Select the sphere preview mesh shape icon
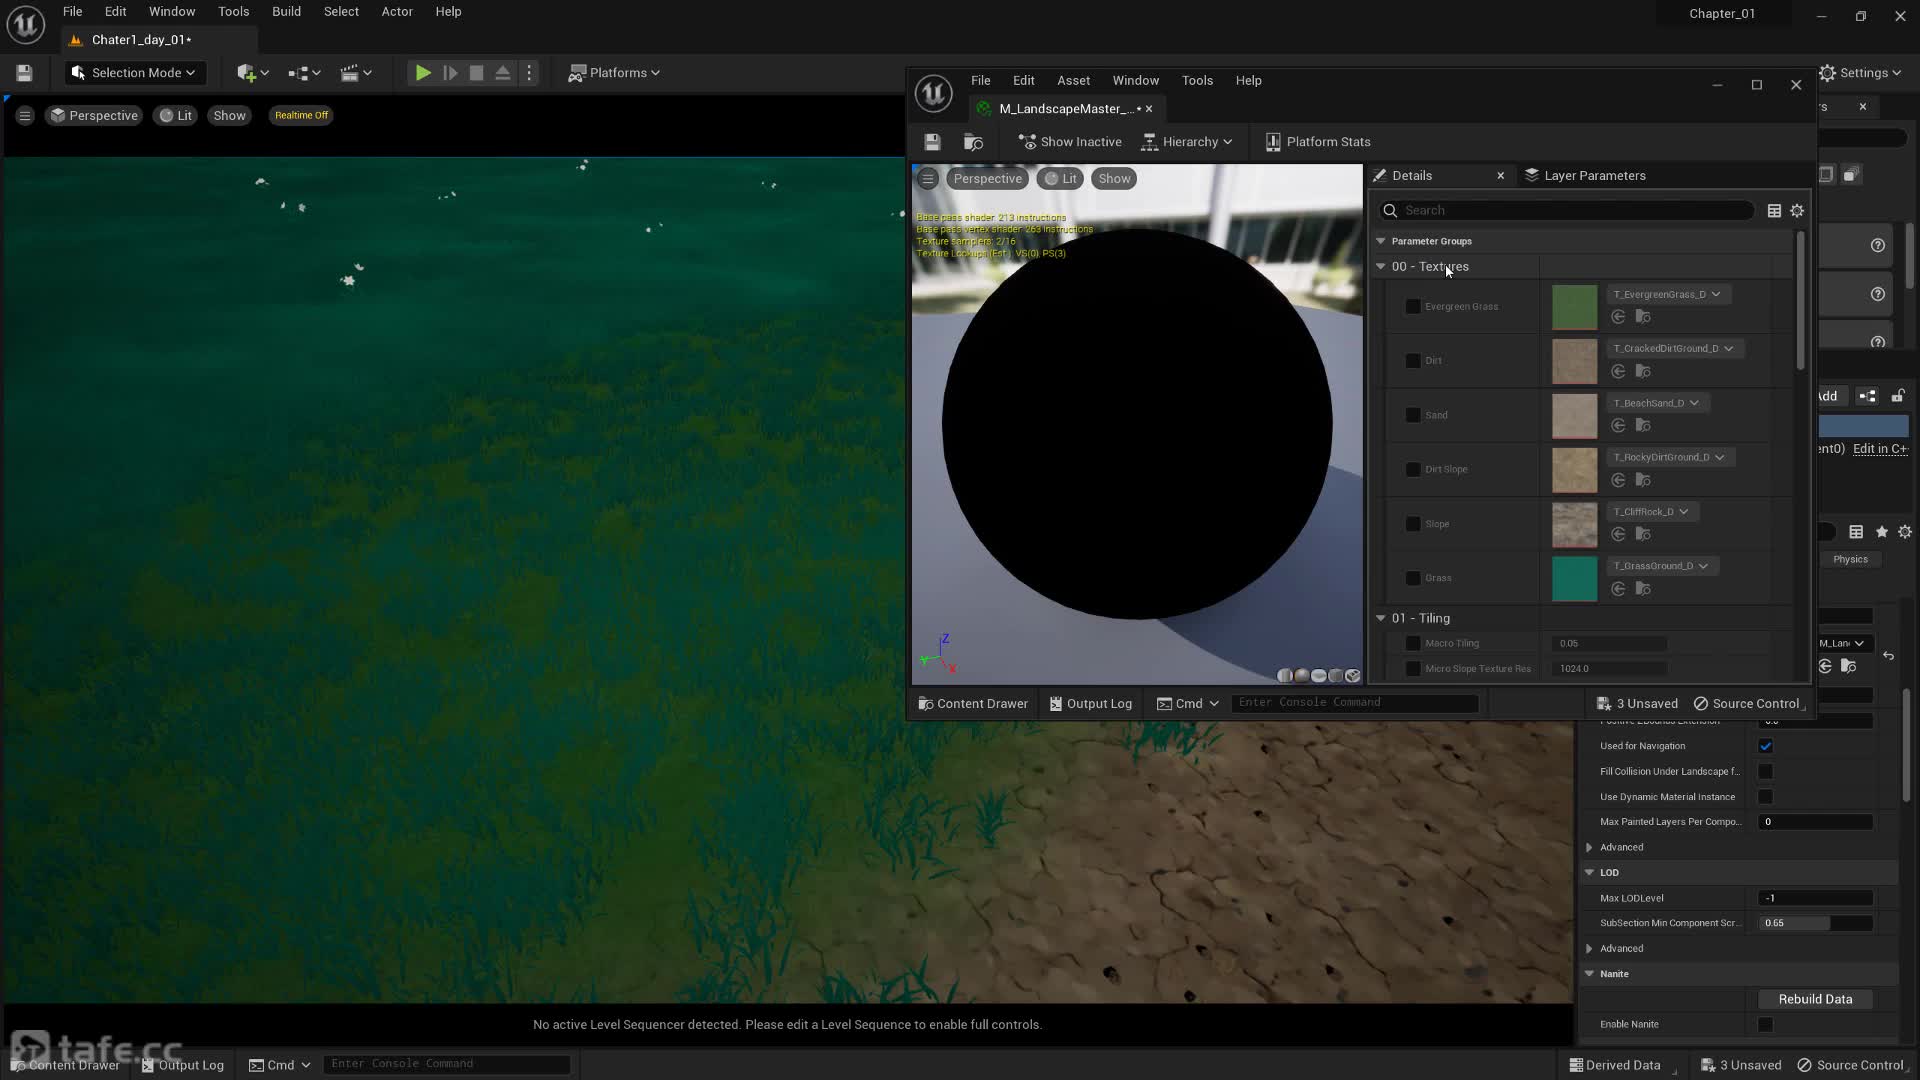 (1302, 676)
